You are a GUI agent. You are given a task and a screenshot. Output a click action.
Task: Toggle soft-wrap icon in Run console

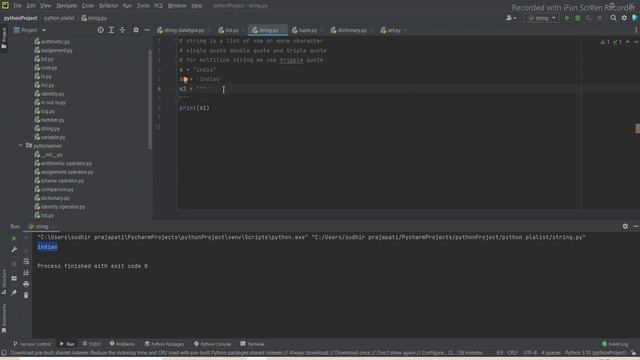point(26,261)
